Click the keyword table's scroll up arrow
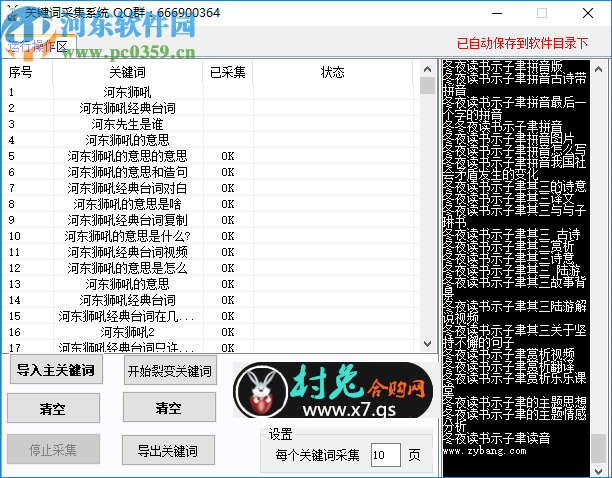 coord(427,69)
